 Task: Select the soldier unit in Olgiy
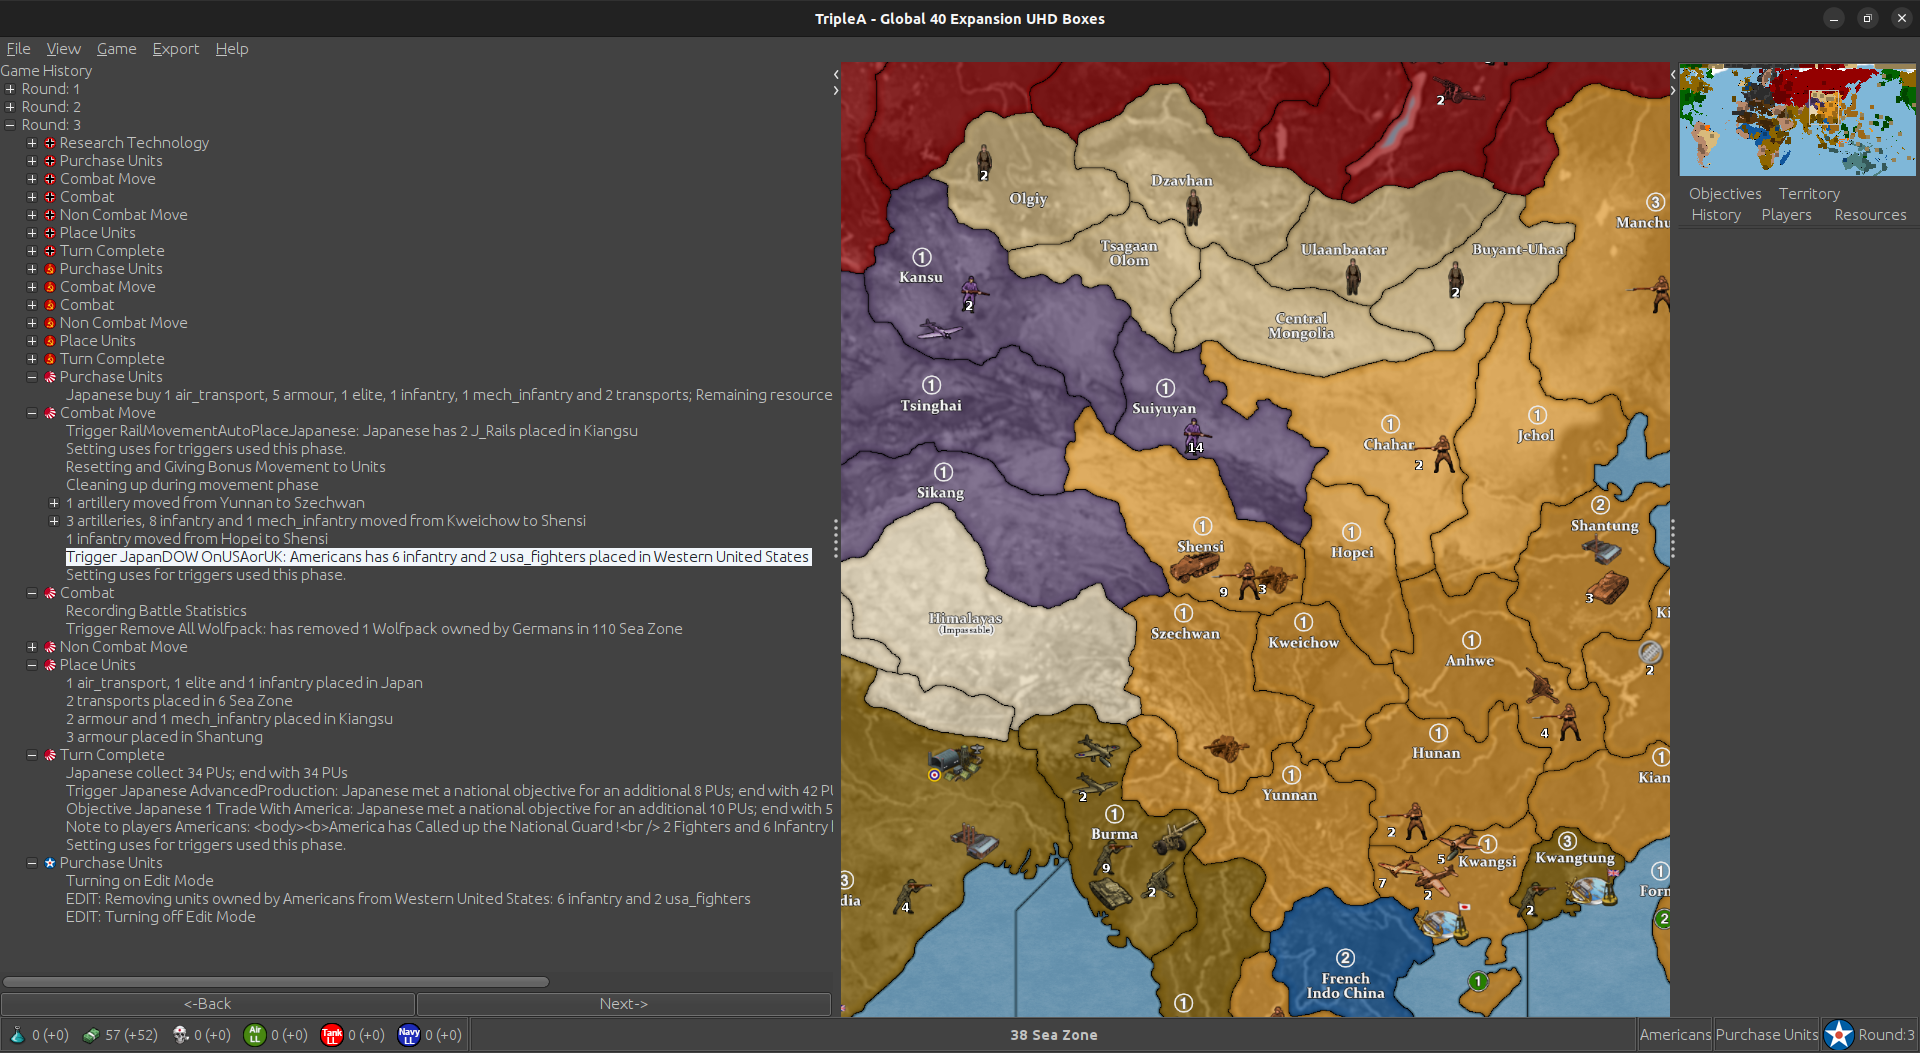click(984, 162)
